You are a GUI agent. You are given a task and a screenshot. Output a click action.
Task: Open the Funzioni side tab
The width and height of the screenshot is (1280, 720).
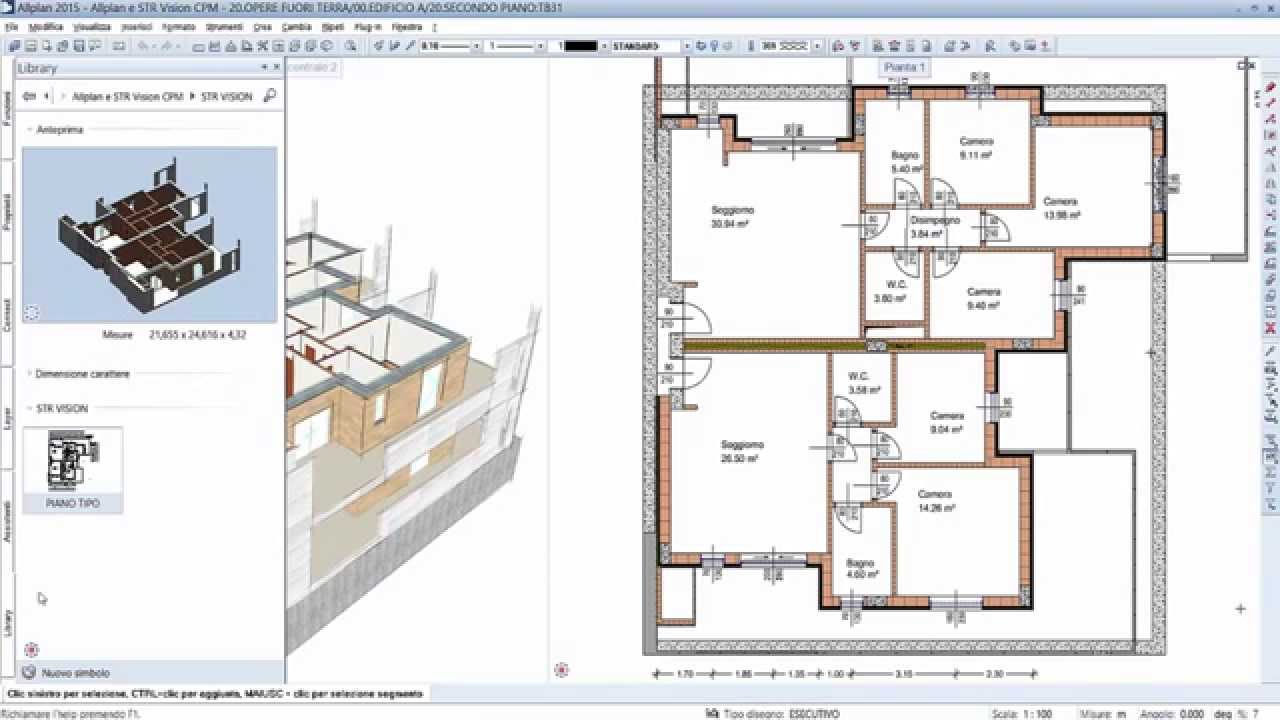coord(7,107)
